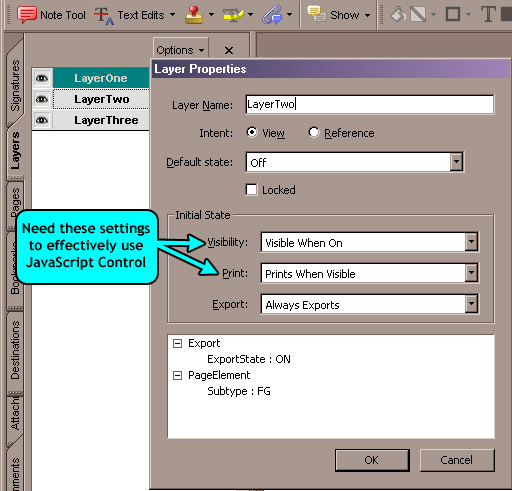The height and width of the screenshot is (491, 512).
Task: Click the Attach file paperclip icon
Action: 272,15
